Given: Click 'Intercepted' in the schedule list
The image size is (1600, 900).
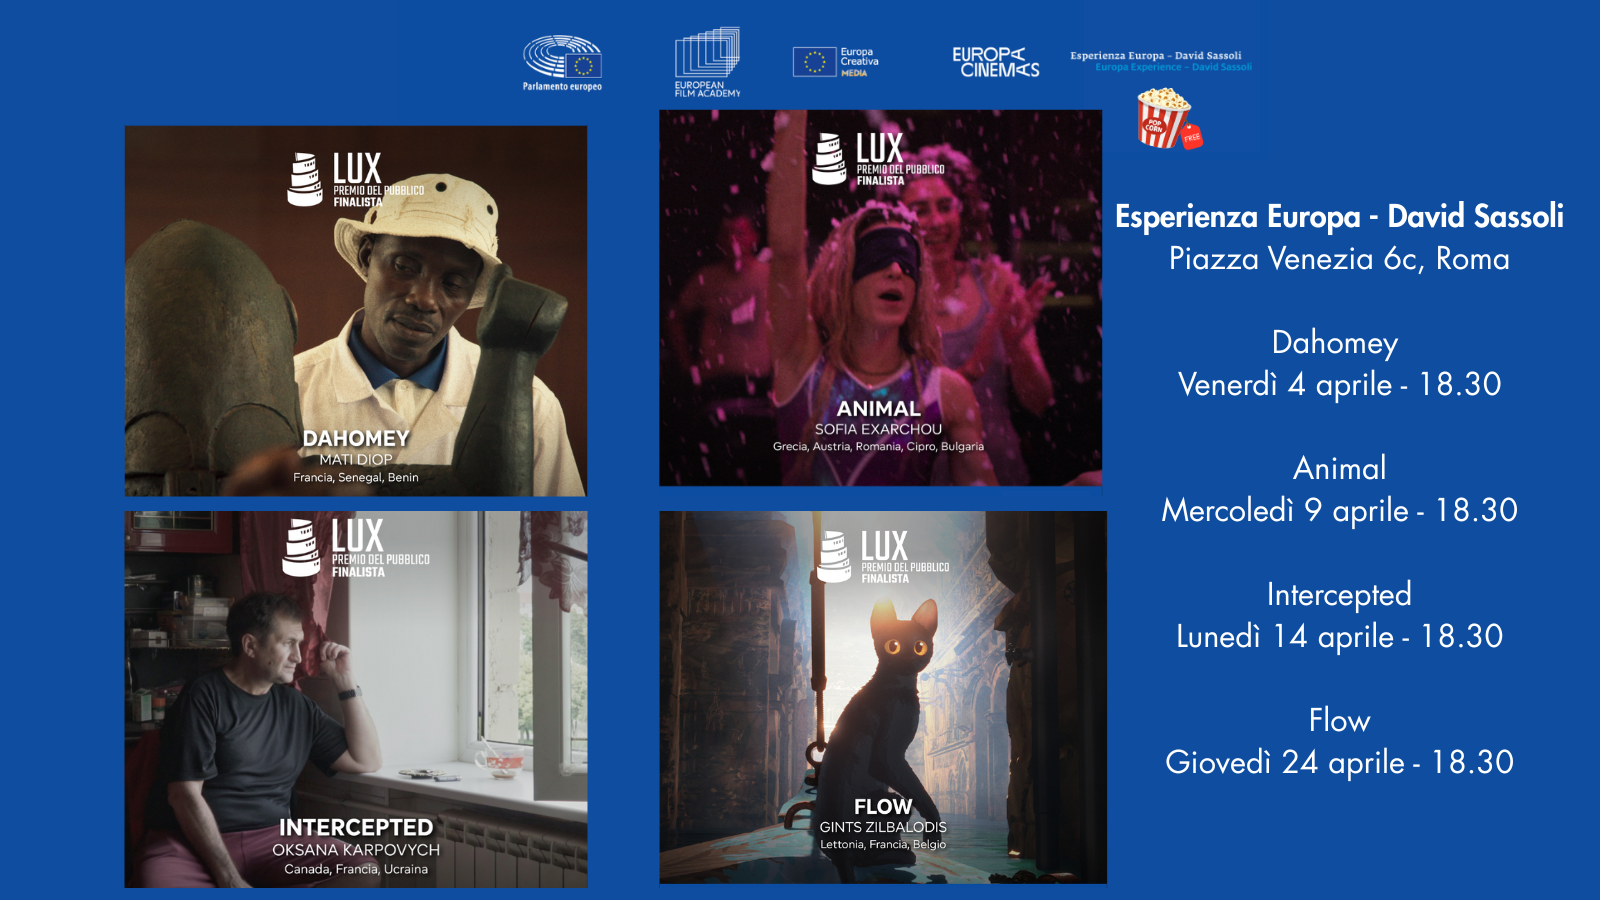Looking at the screenshot, I should pos(1339,595).
